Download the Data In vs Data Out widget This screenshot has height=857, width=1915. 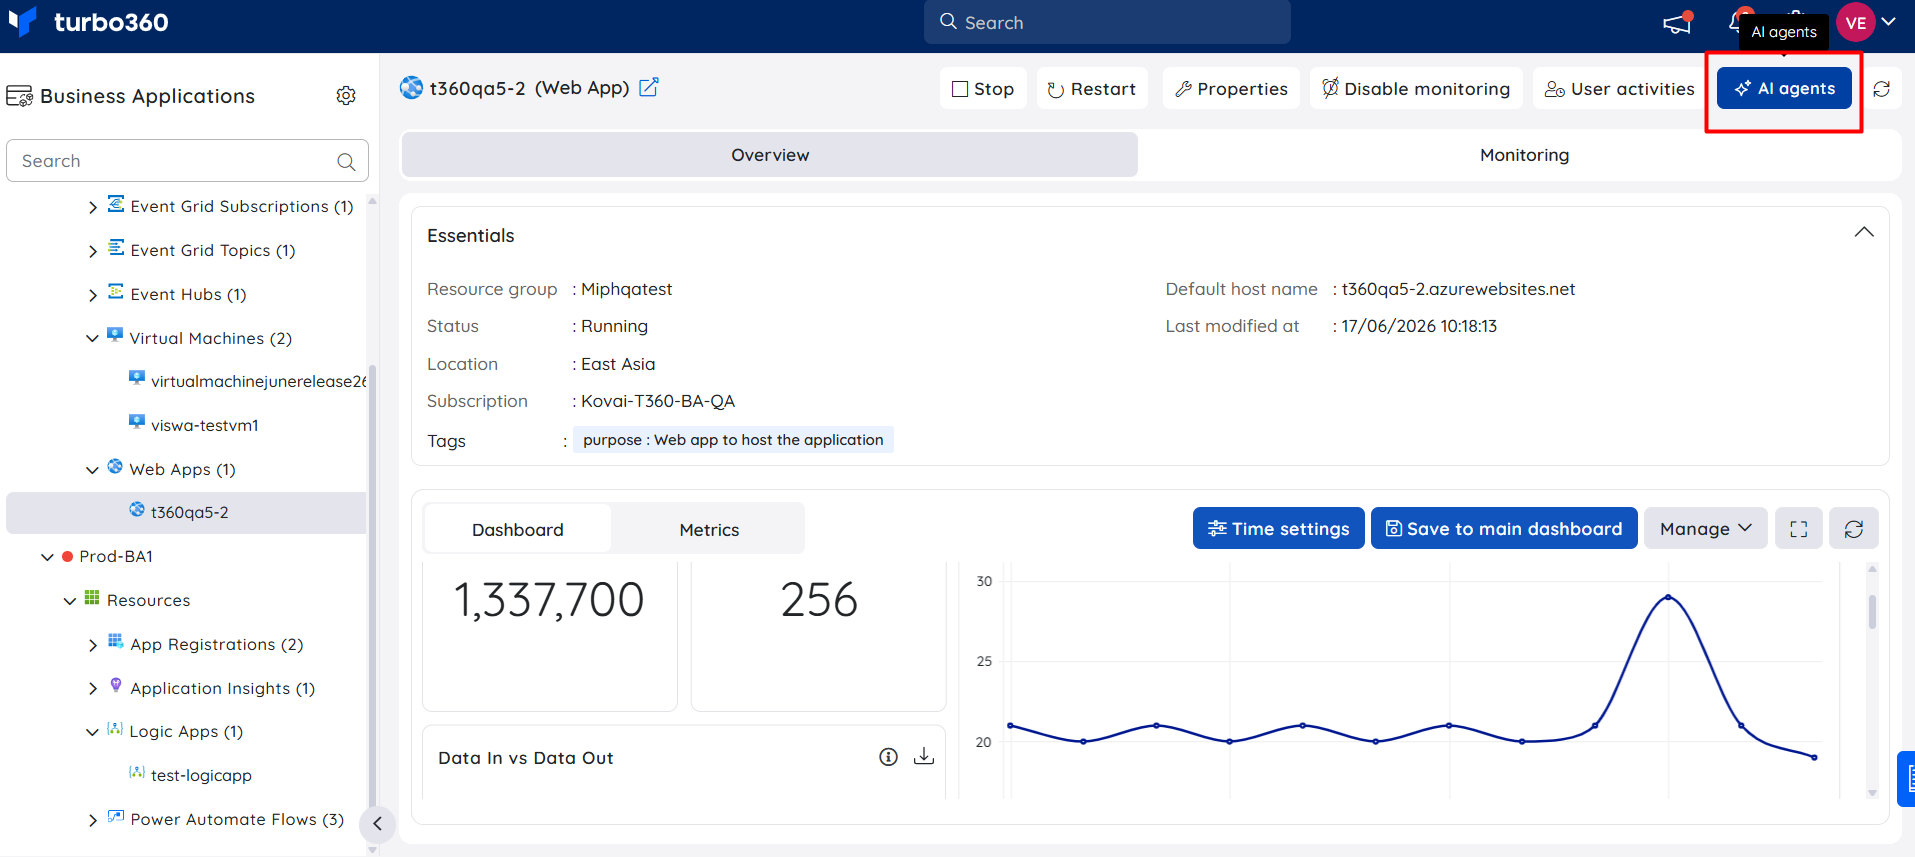point(924,757)
